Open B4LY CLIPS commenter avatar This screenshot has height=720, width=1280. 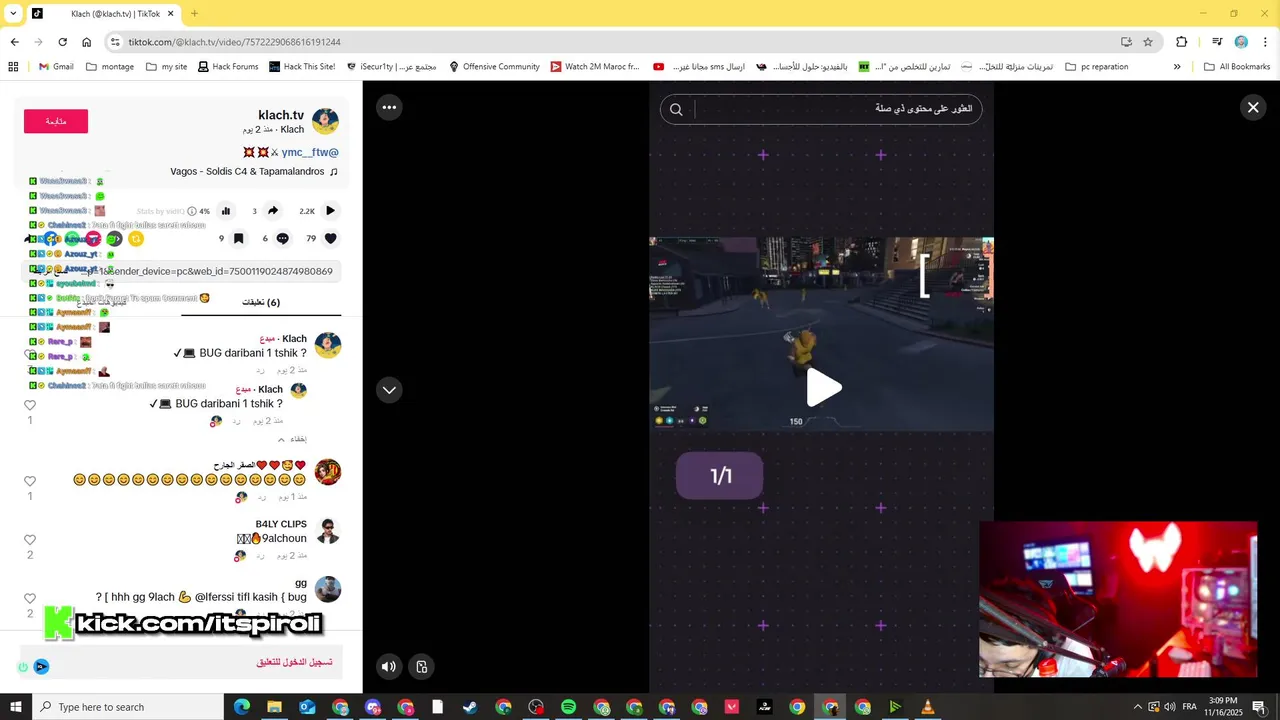tap(328, 531)
